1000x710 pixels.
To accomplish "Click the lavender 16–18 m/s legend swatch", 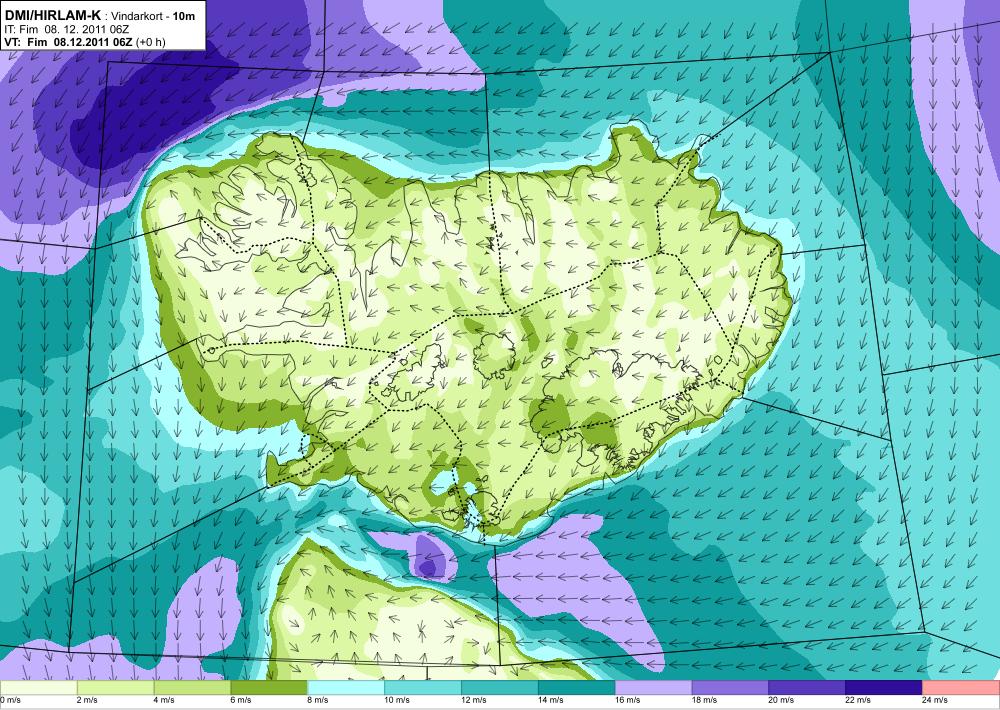I will pos(653,688).
